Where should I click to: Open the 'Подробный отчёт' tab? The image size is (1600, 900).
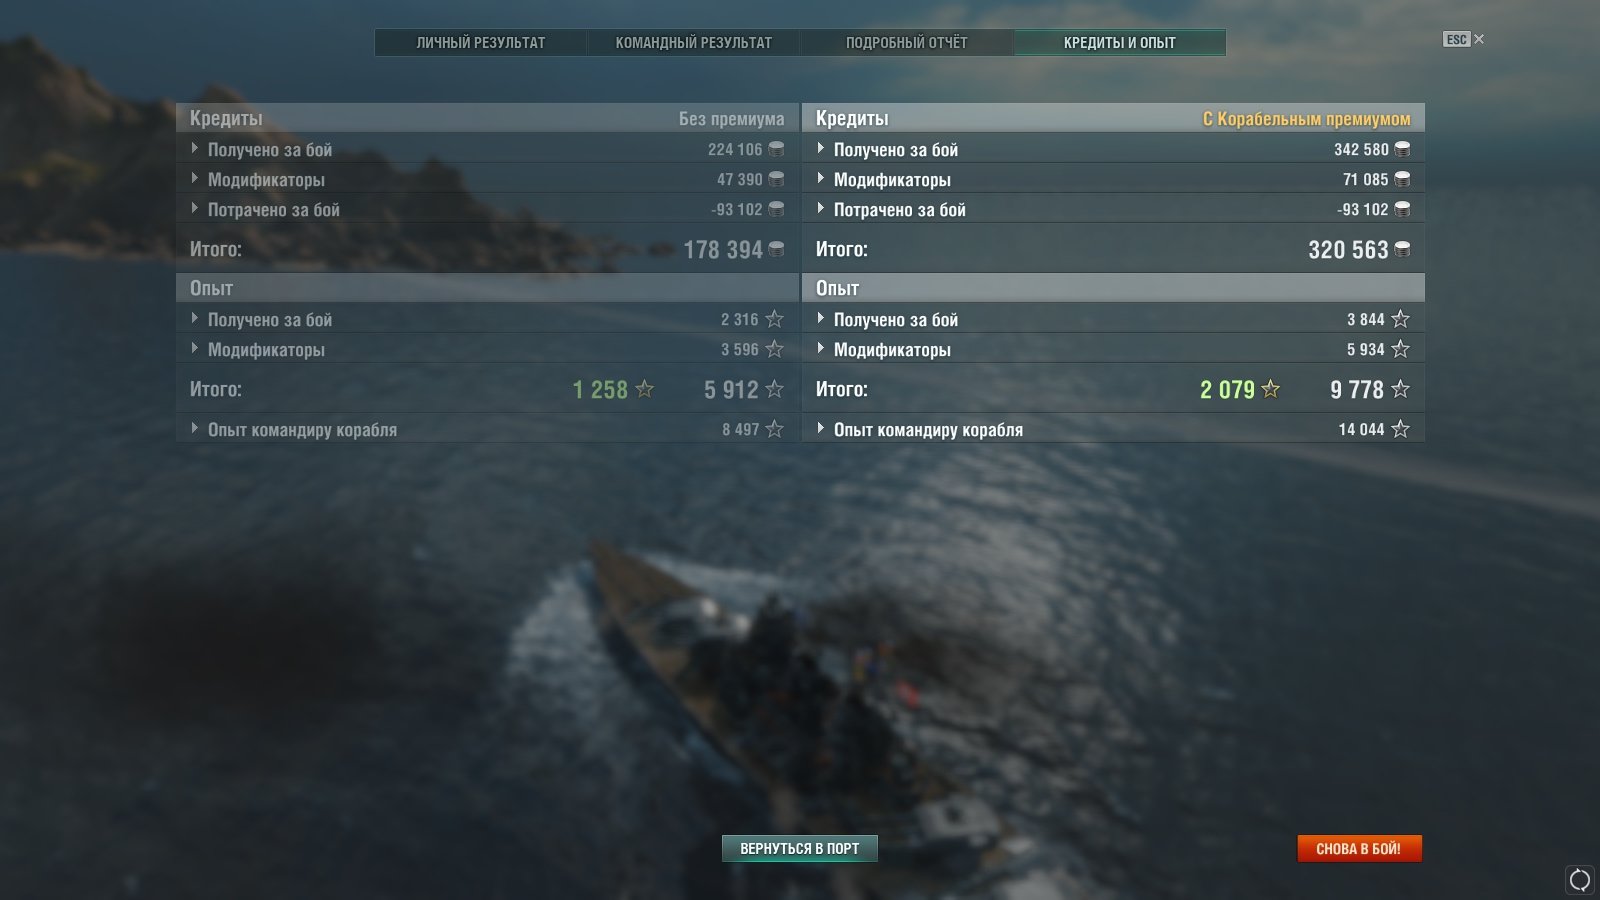[x=906, y=42]
